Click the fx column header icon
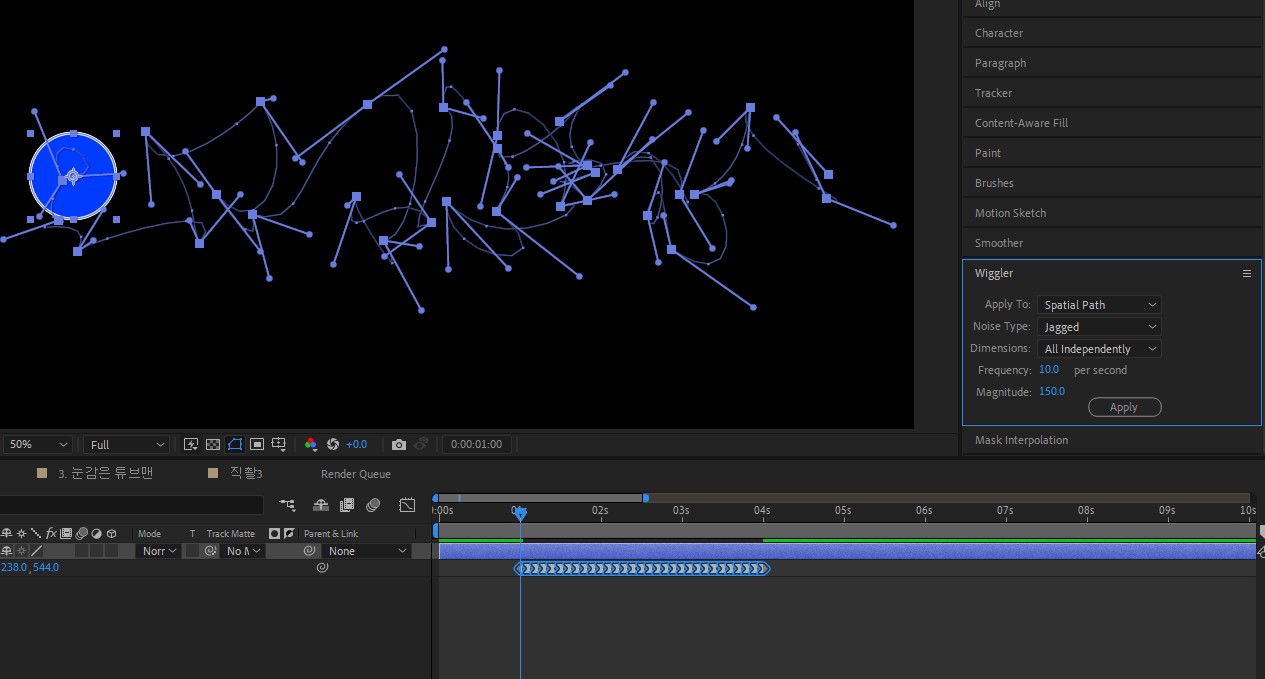Viewport: 1265px width, 679px height. [x=51, y=533]
